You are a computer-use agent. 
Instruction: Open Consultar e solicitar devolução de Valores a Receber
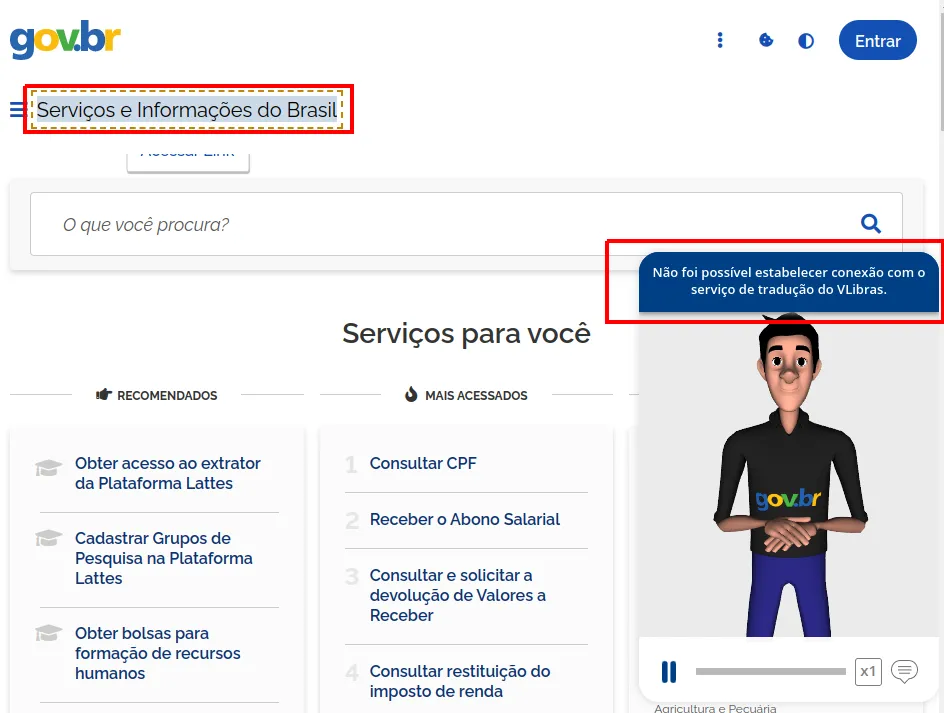[458, 595]
